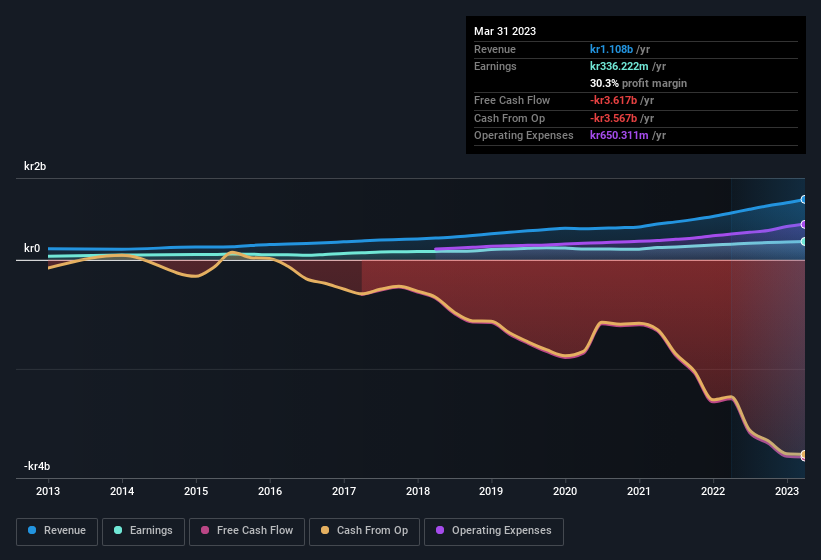Toggle the Revenue legend button
This screenshot has height=560, width=821.
click(x=57, y=531)
